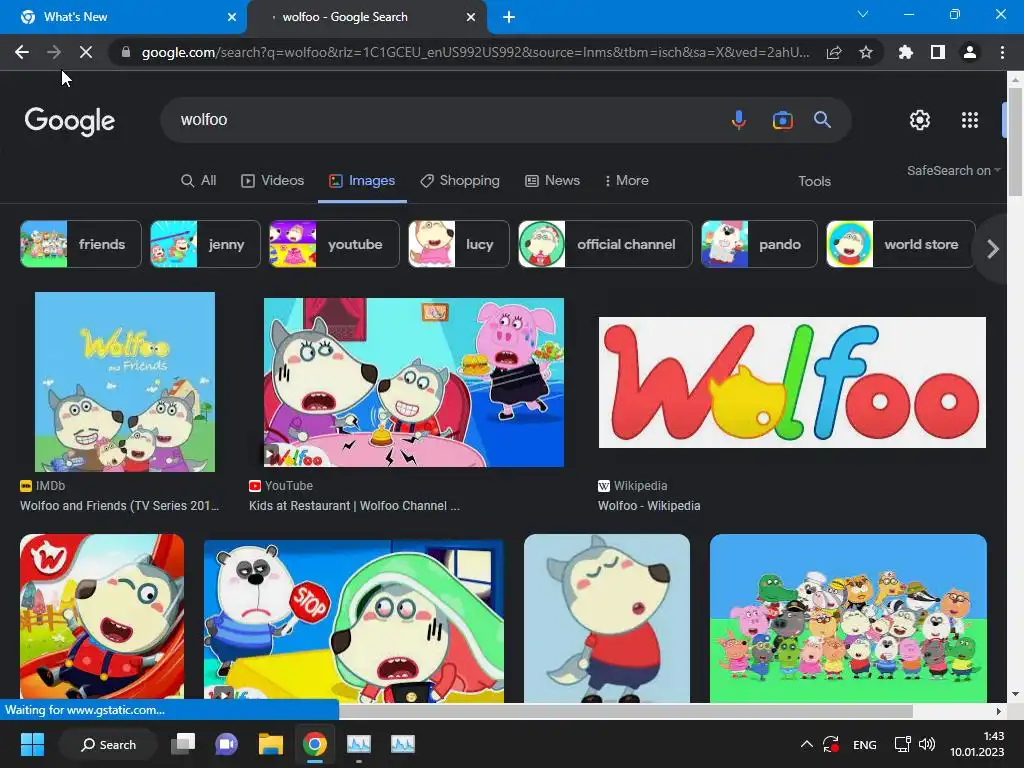Switch to the Videos tab

(x=272, y=180)
